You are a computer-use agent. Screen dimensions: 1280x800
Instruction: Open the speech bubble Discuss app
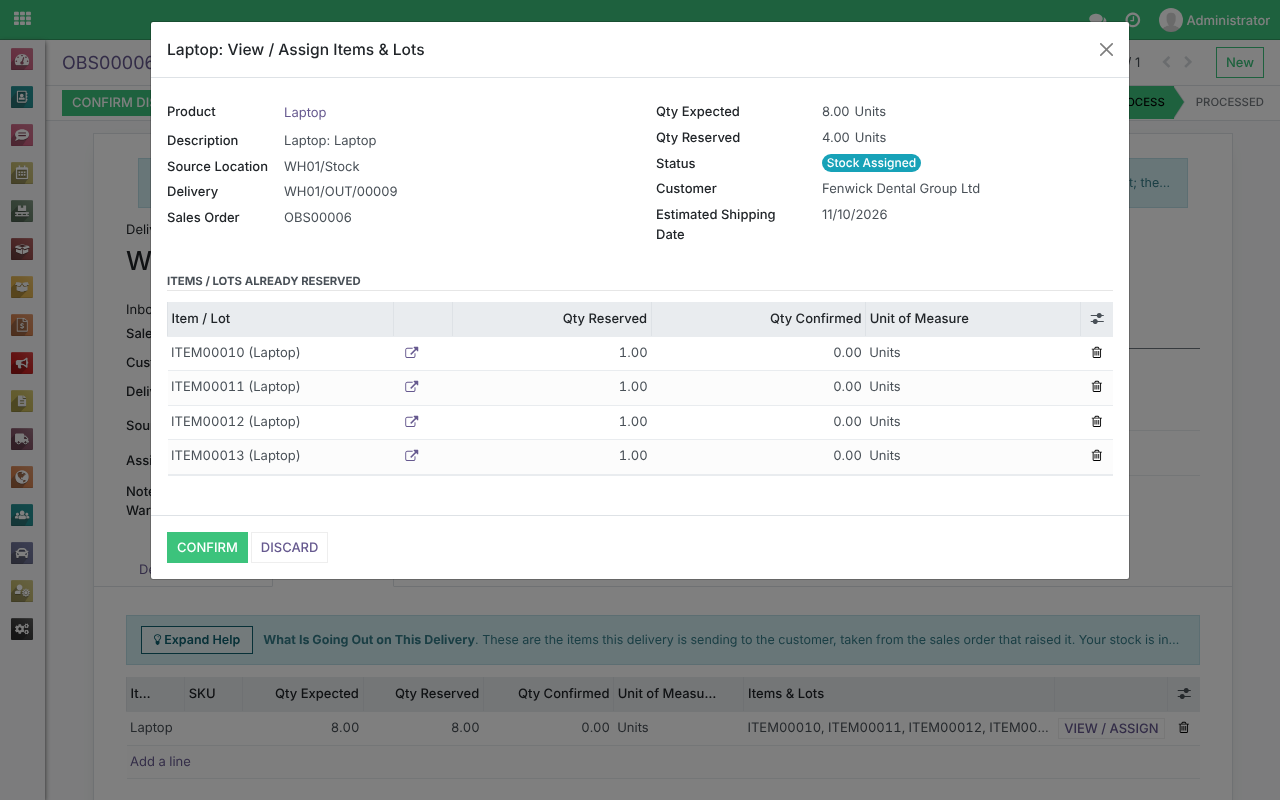(22, 135)
